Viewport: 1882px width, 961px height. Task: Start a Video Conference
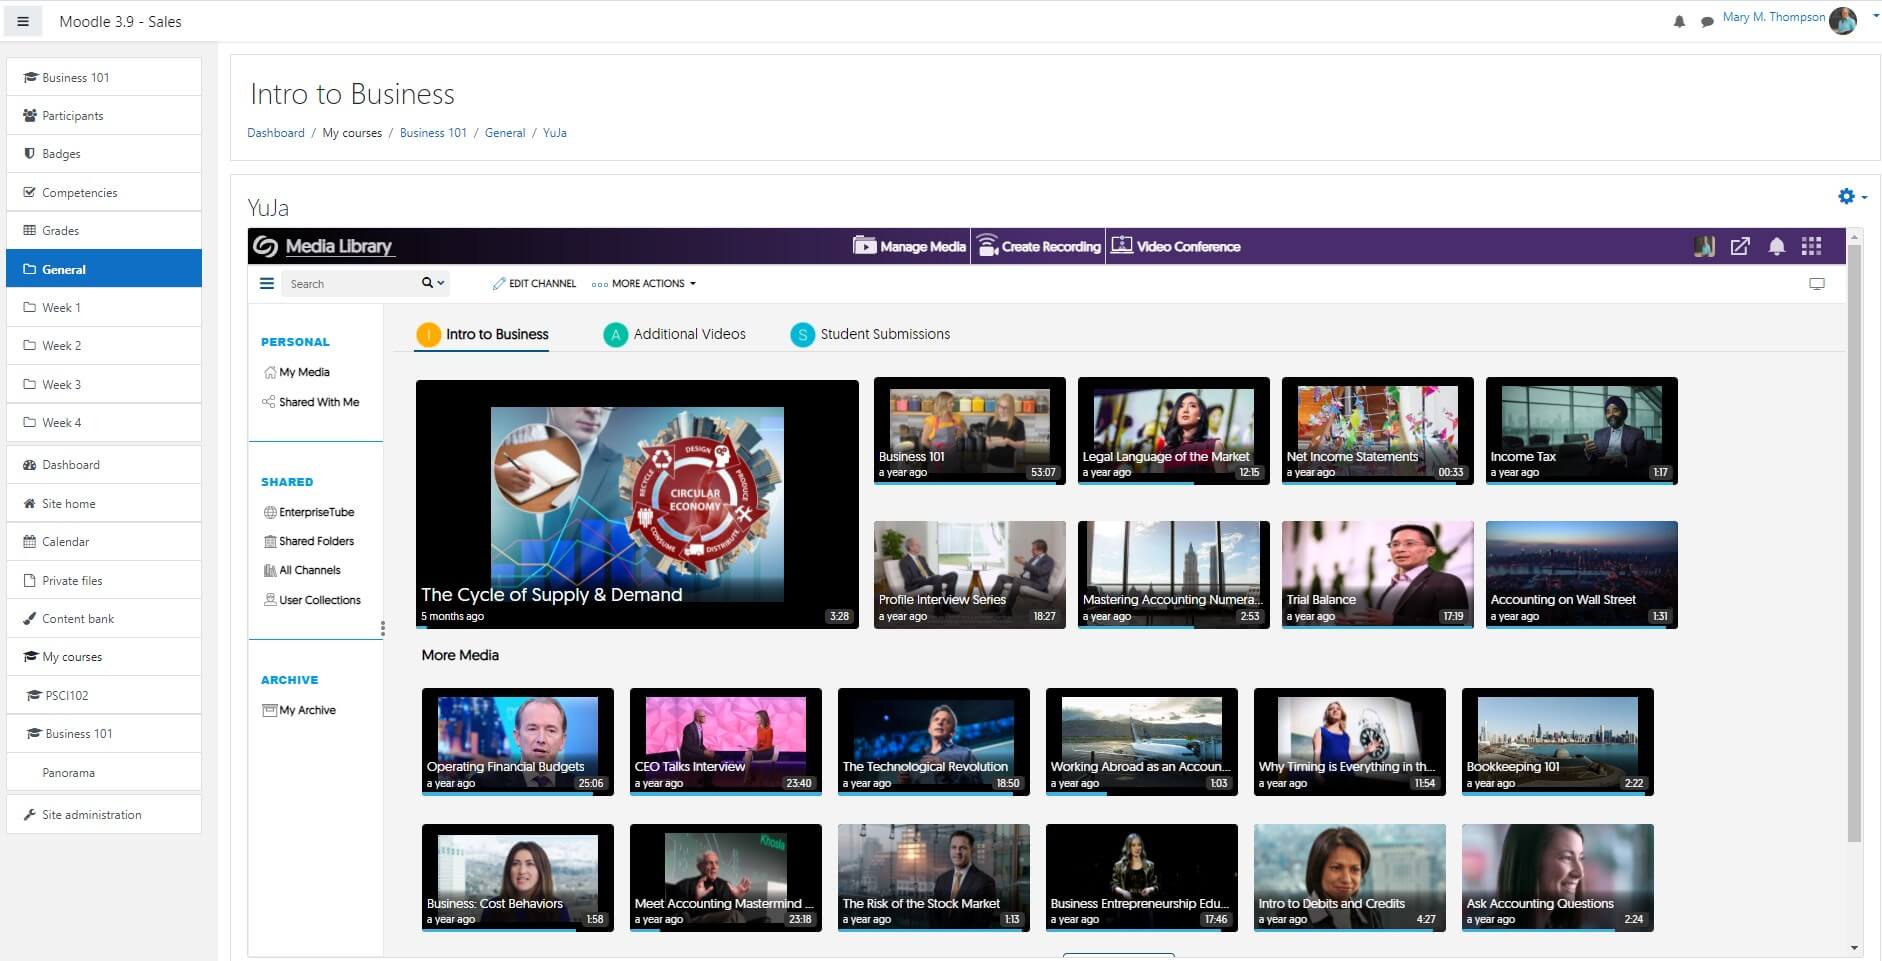(x=1175, y=246)
